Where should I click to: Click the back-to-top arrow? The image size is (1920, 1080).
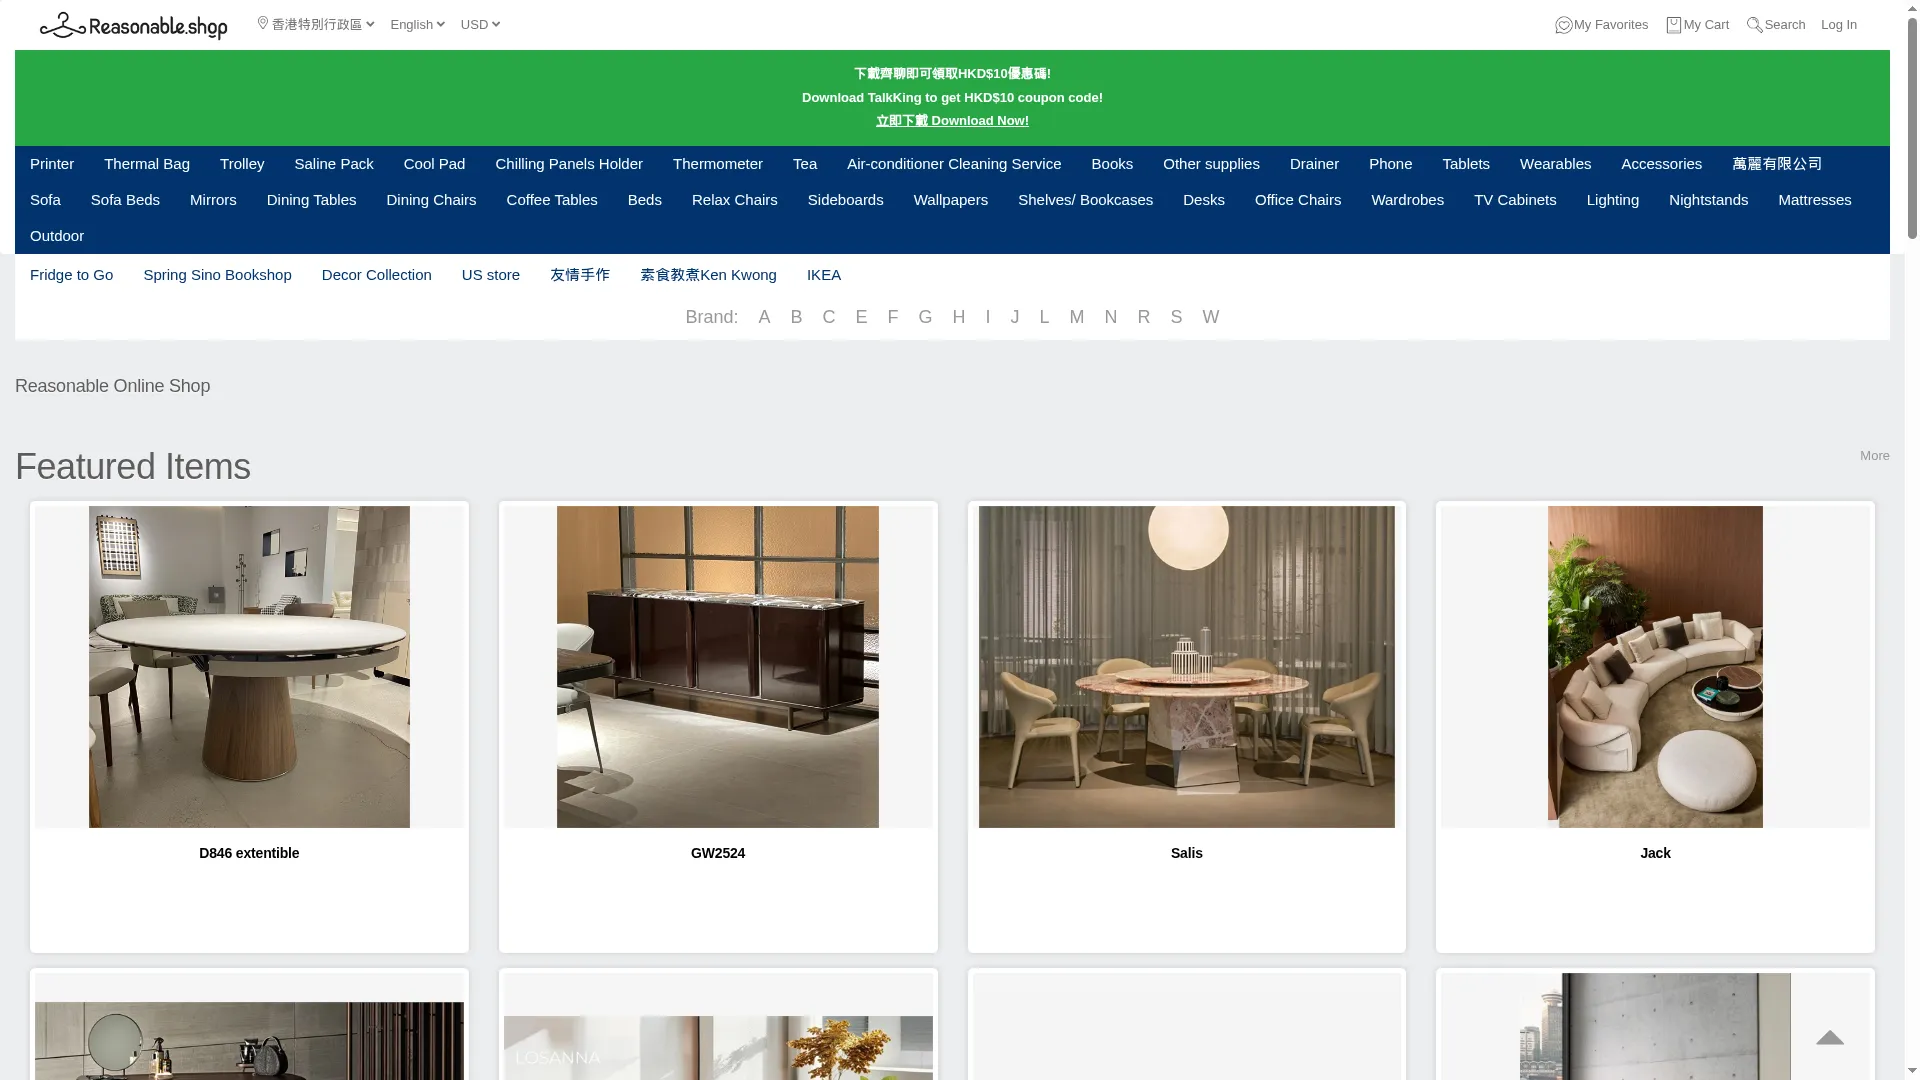pos(1830,1038)
